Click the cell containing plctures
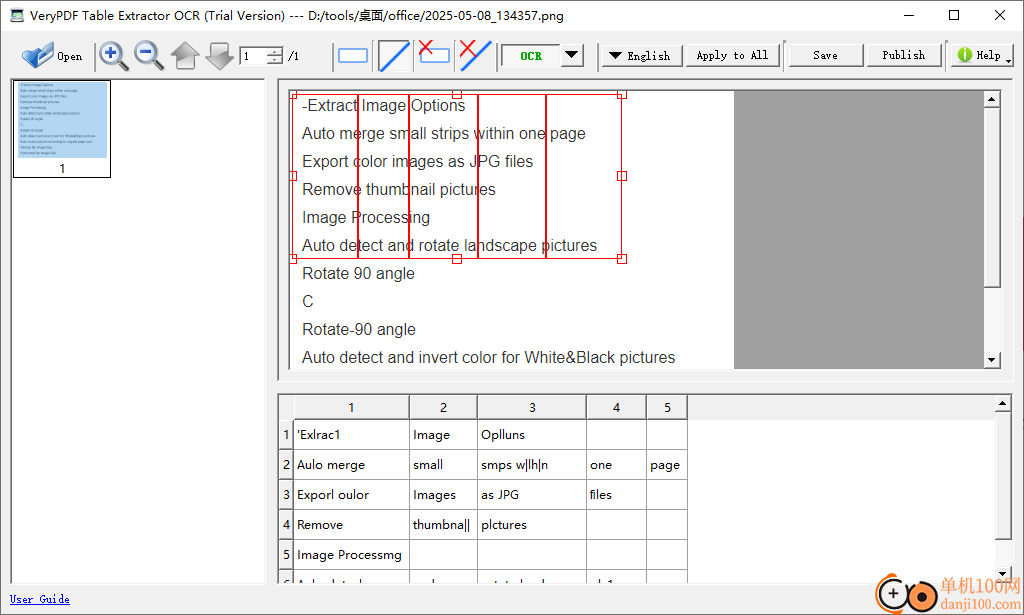The image size is (1024, 615). [532, 525]
